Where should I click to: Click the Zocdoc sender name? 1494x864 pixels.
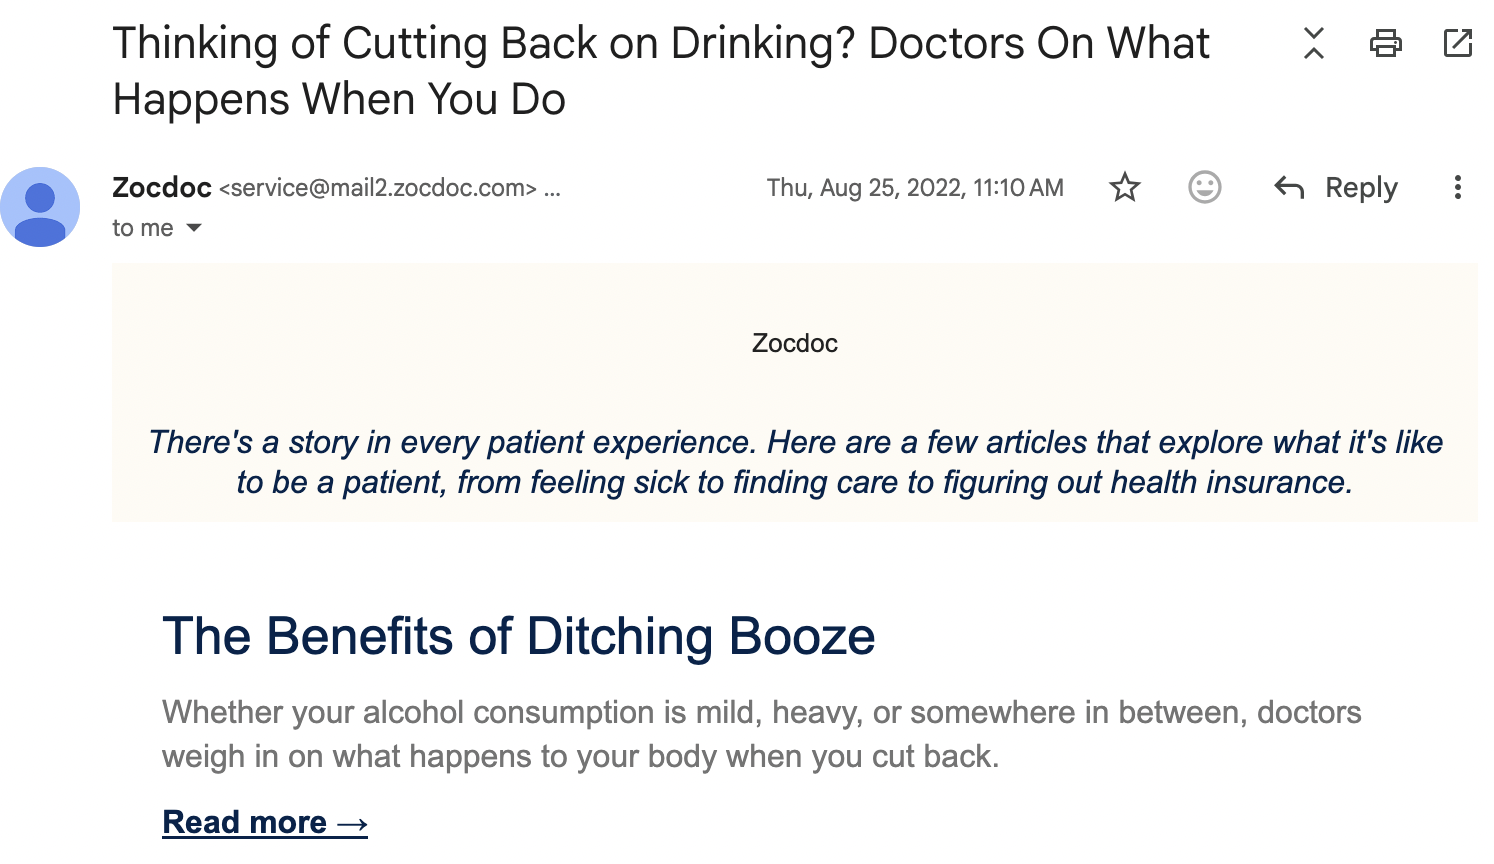pos(162,187)
